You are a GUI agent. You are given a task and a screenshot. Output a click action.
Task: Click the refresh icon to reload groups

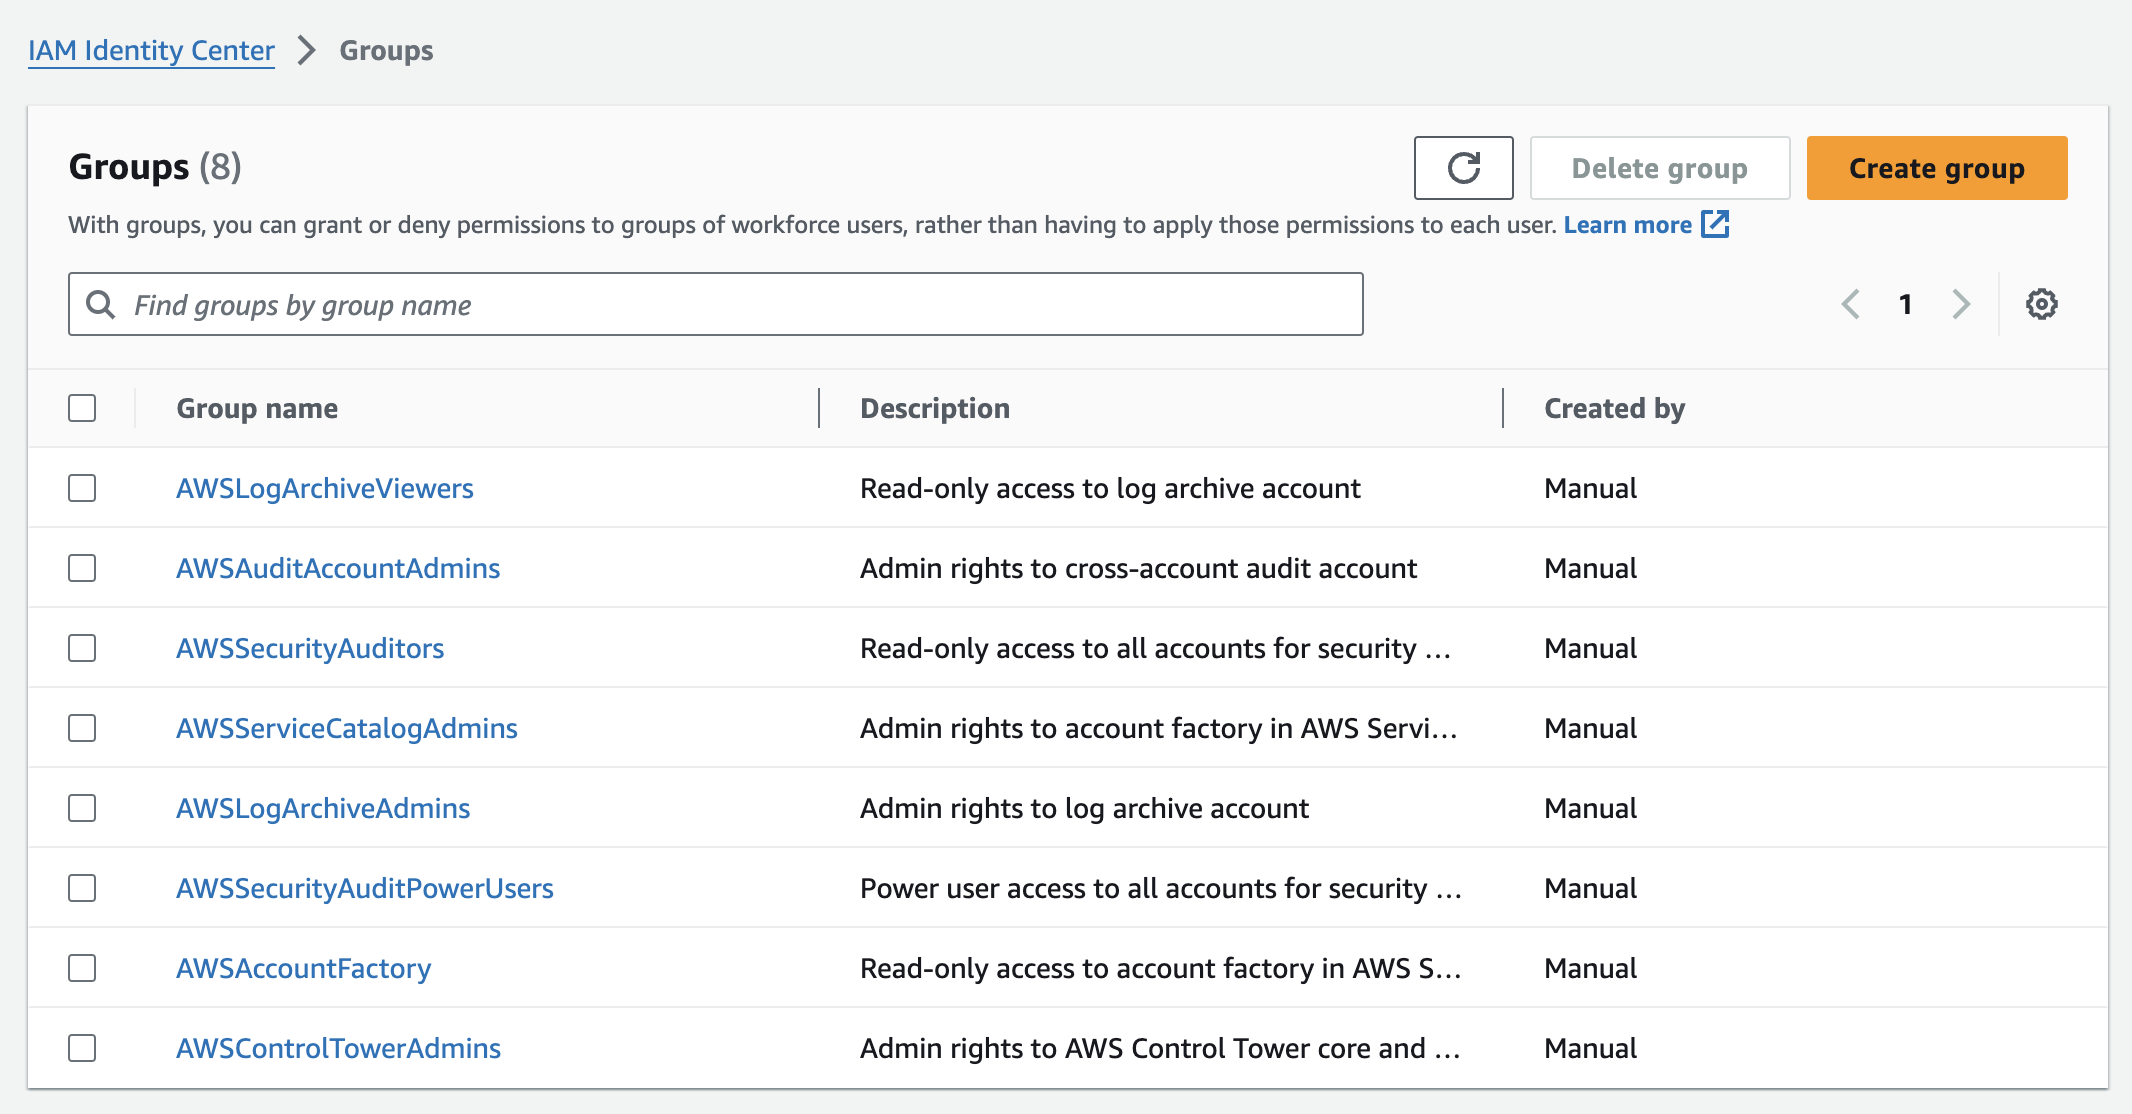click(1465, 166)
